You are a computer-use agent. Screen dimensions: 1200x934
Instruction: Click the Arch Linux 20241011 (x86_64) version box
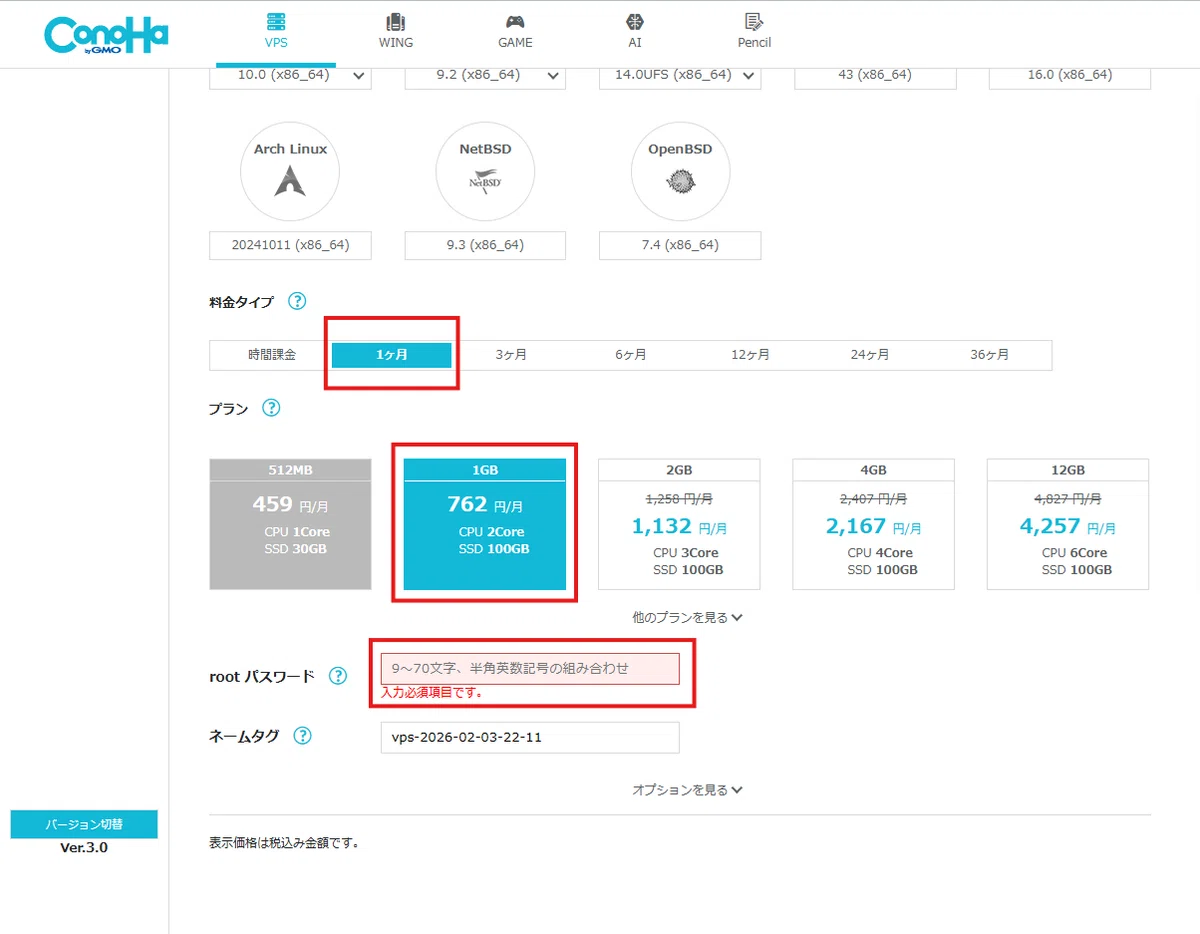[x=290, y=245]
